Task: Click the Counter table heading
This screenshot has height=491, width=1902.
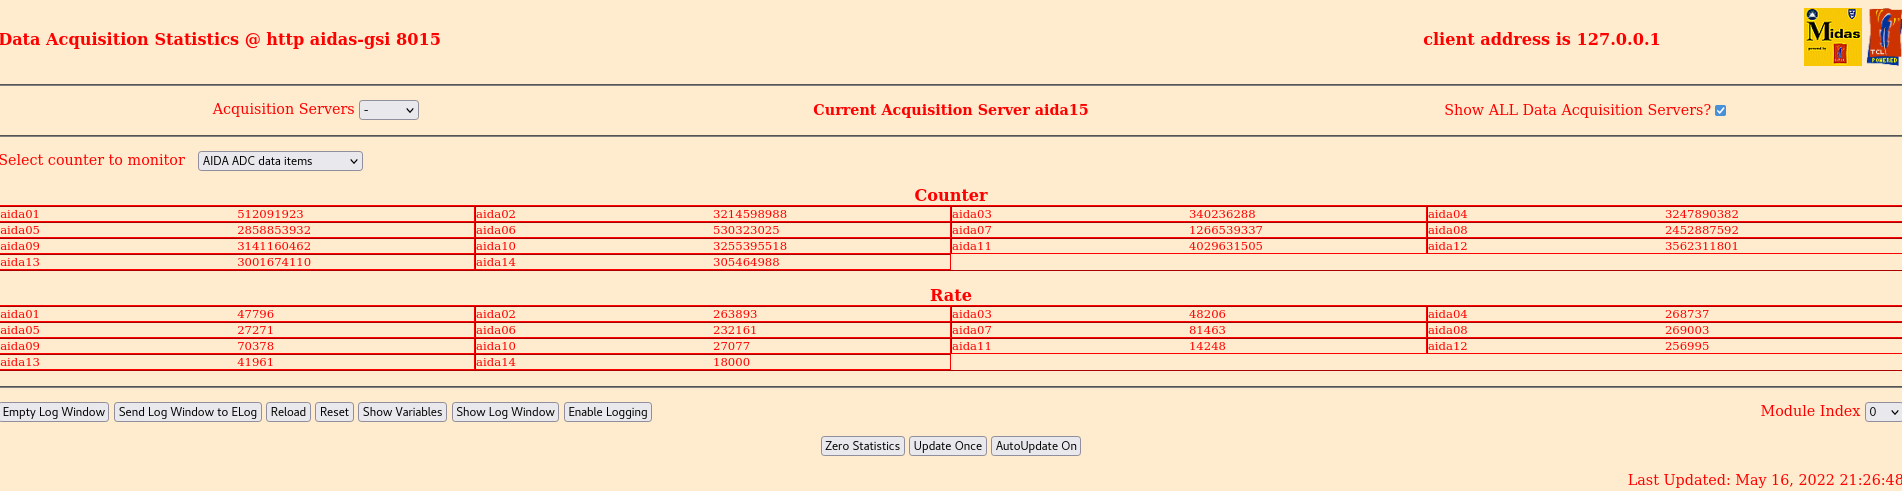Action: tap(951, 195)
